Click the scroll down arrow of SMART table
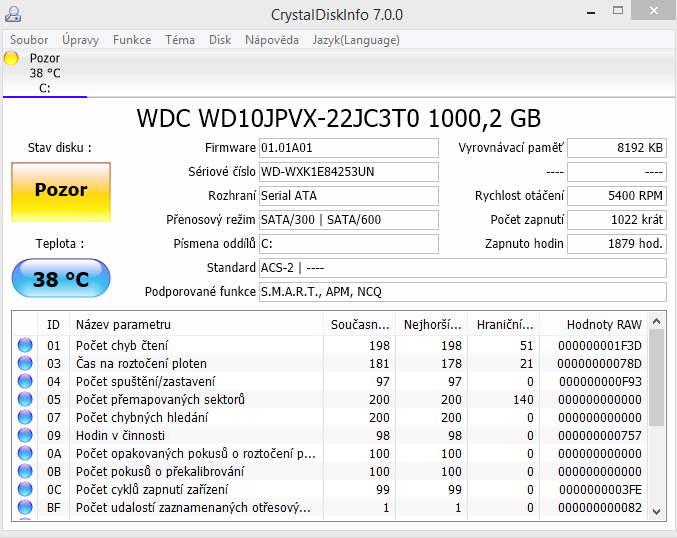Viewport: 677px width, 538px height. (x=657, y=512)
